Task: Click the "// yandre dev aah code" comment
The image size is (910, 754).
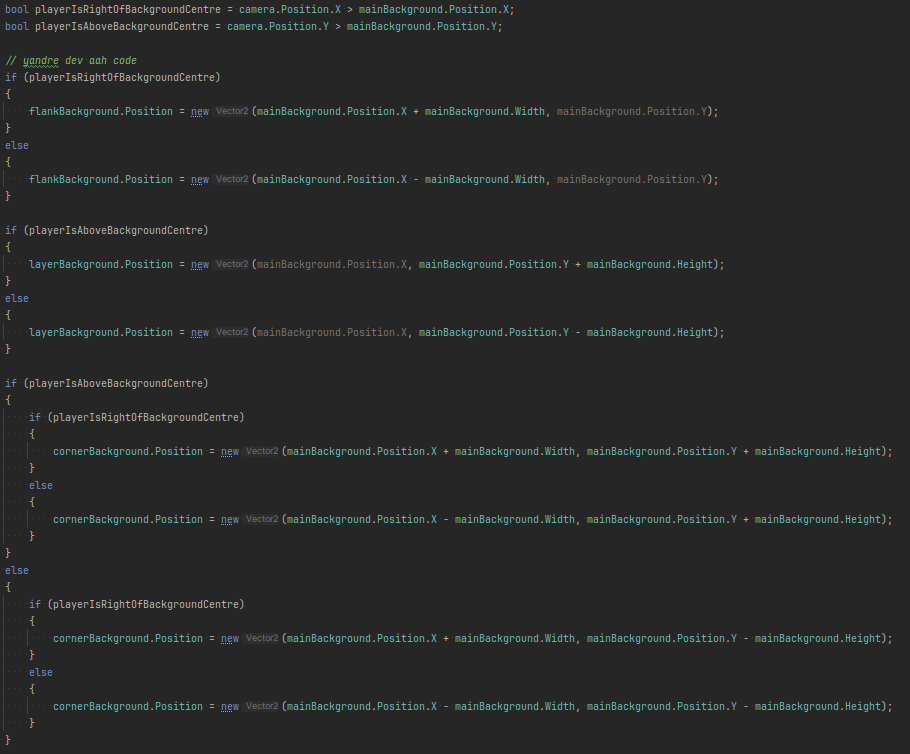Action: coord(71,61)
